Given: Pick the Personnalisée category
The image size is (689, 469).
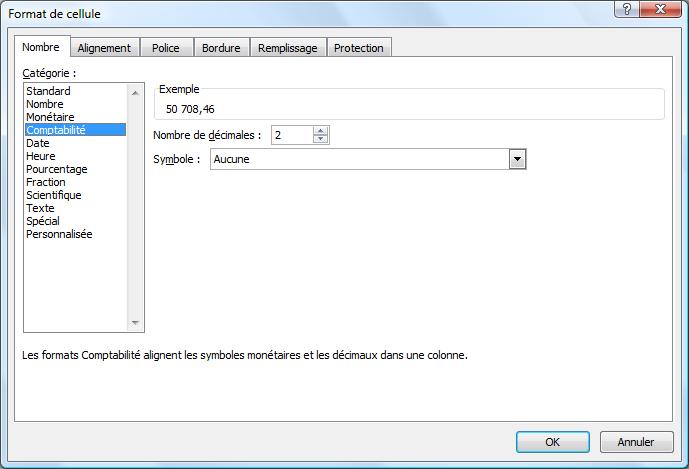Looking at the screenshot, I should click(x=59, y=234).
